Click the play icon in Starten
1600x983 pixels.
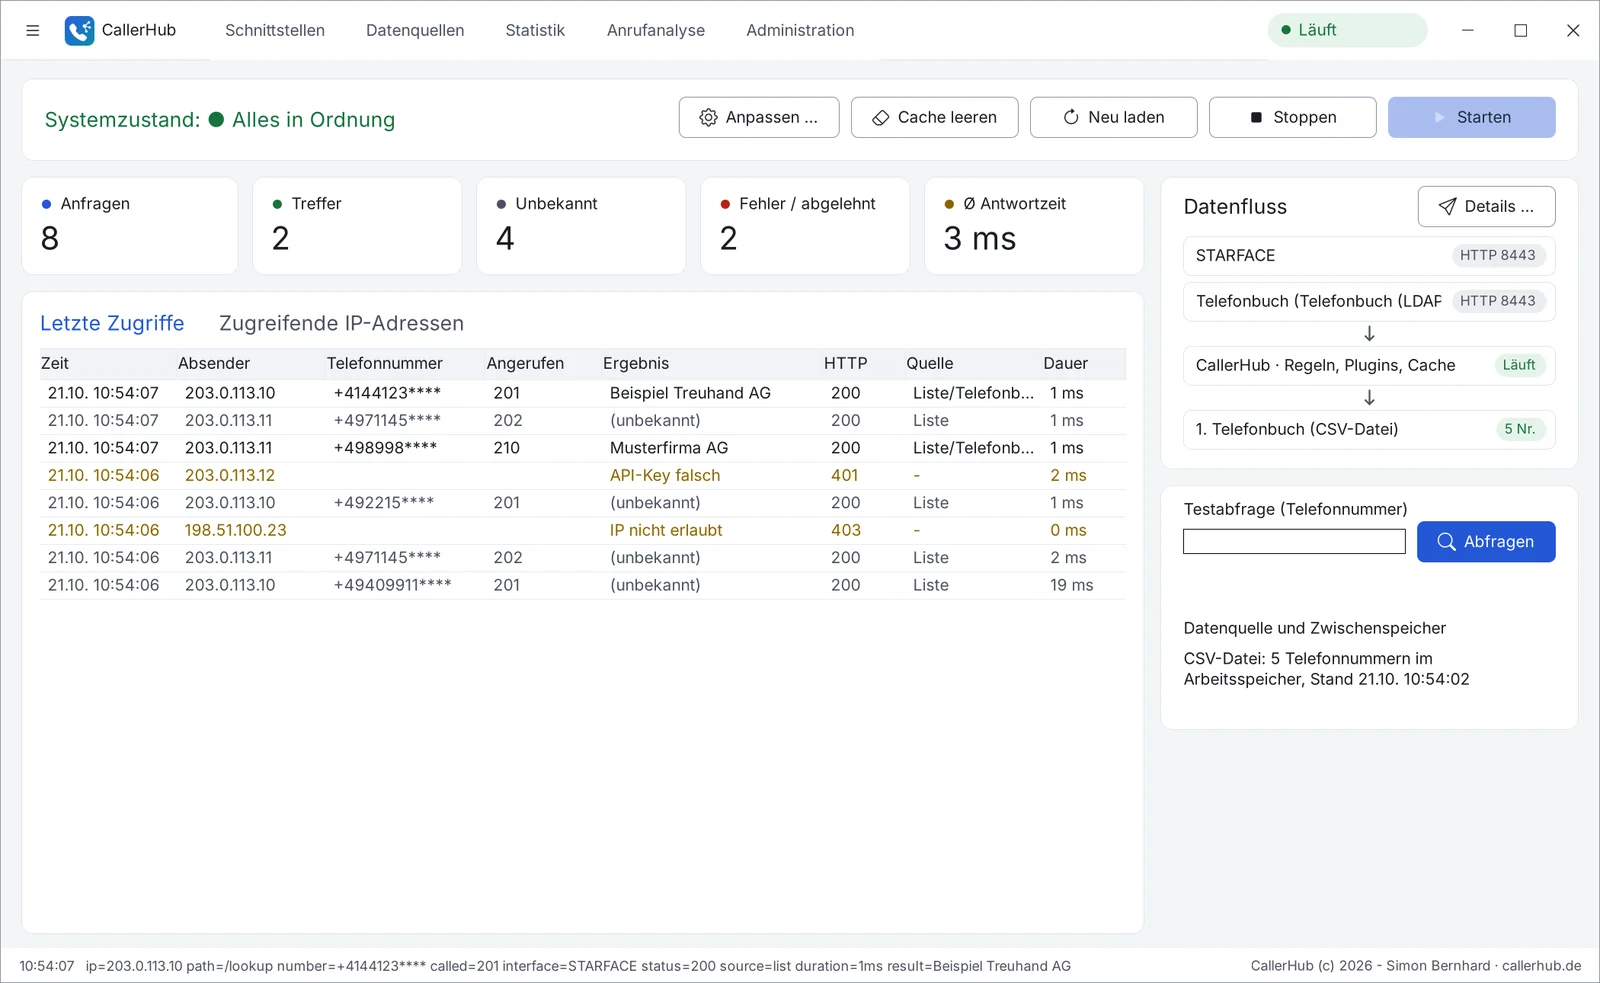1440,117
